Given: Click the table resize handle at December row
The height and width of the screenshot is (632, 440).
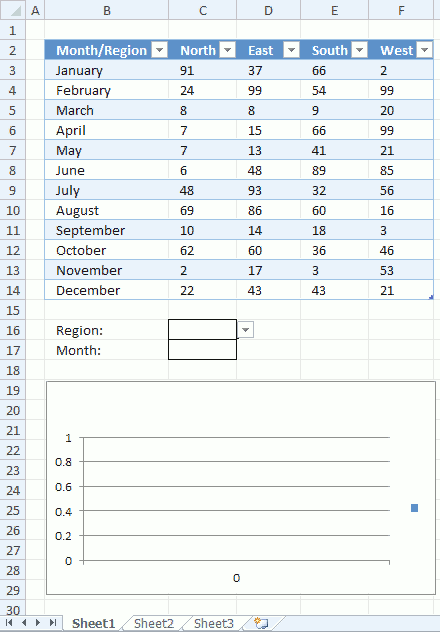Looking at the screenshot, I should pyautogui.click(x=431, y=297).
